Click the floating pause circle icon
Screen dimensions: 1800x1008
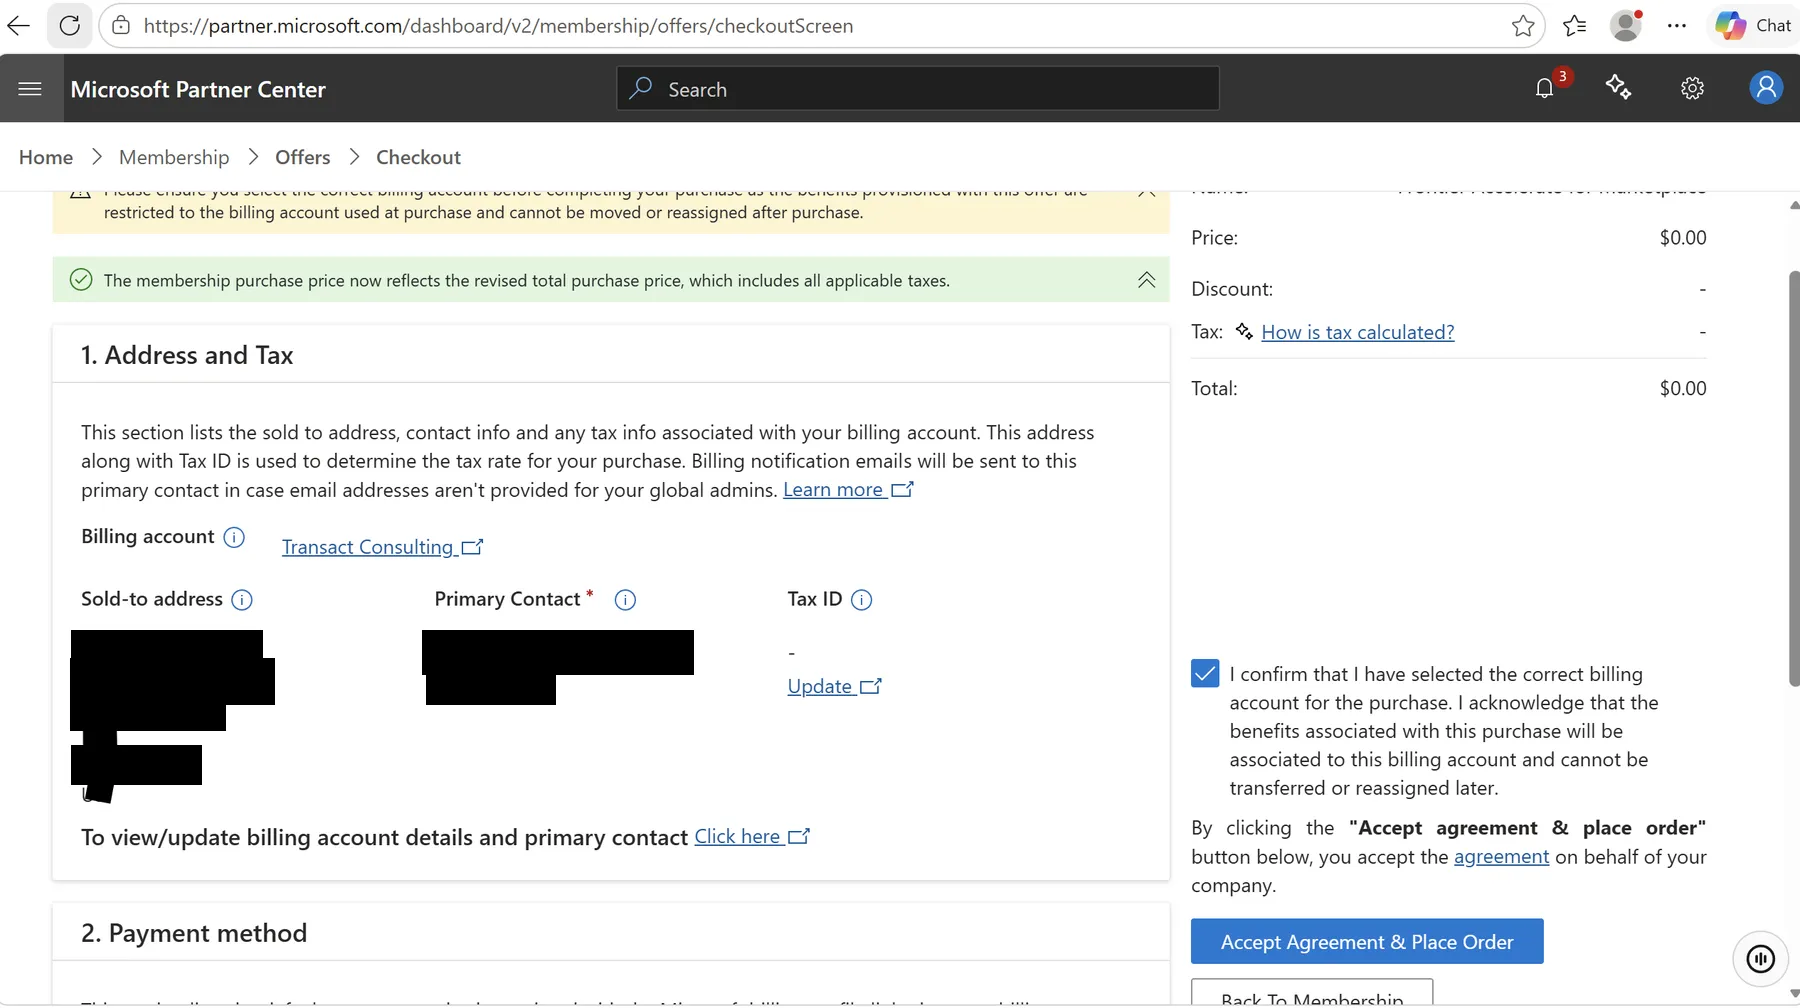pos(1760,959)
